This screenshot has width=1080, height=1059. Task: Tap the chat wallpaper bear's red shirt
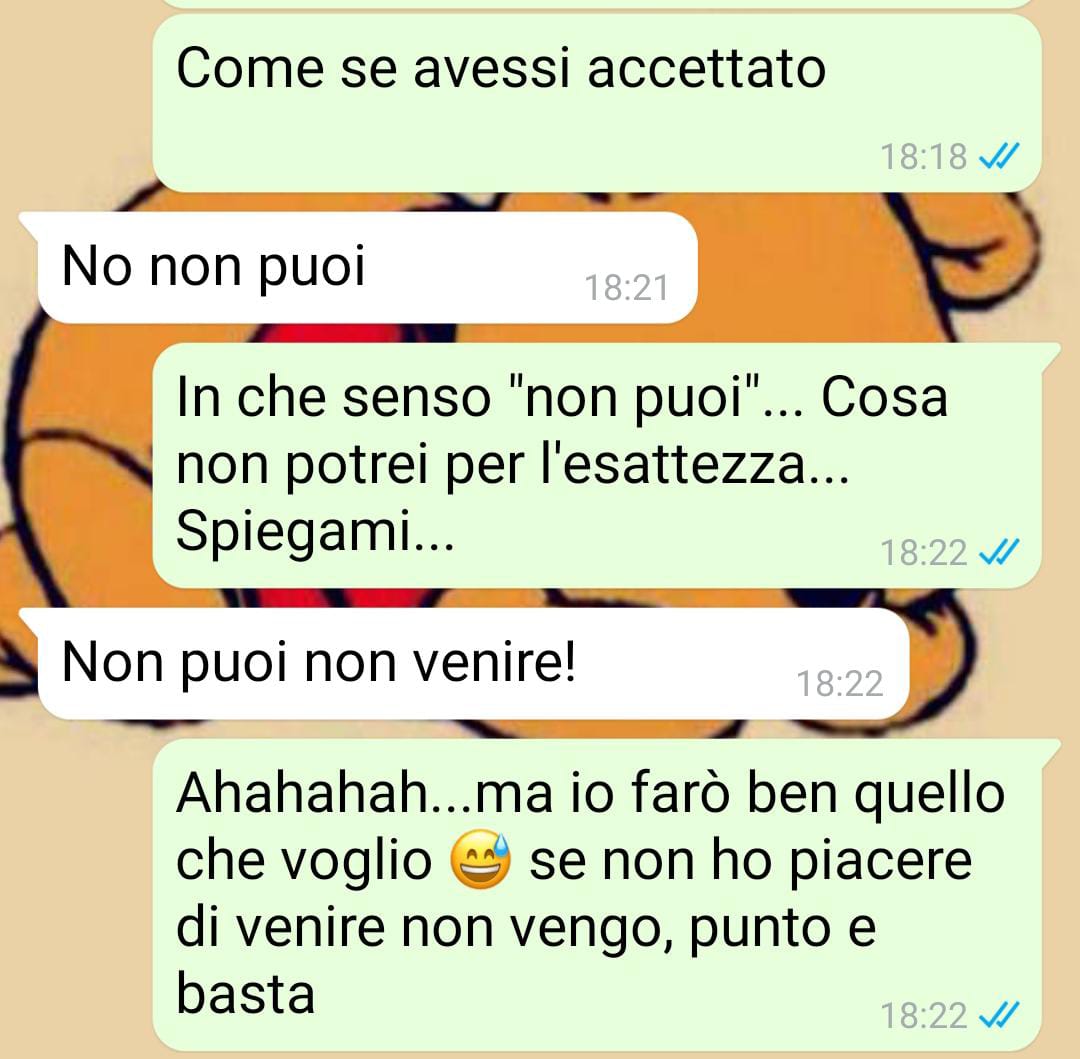(x=358, y=333)
